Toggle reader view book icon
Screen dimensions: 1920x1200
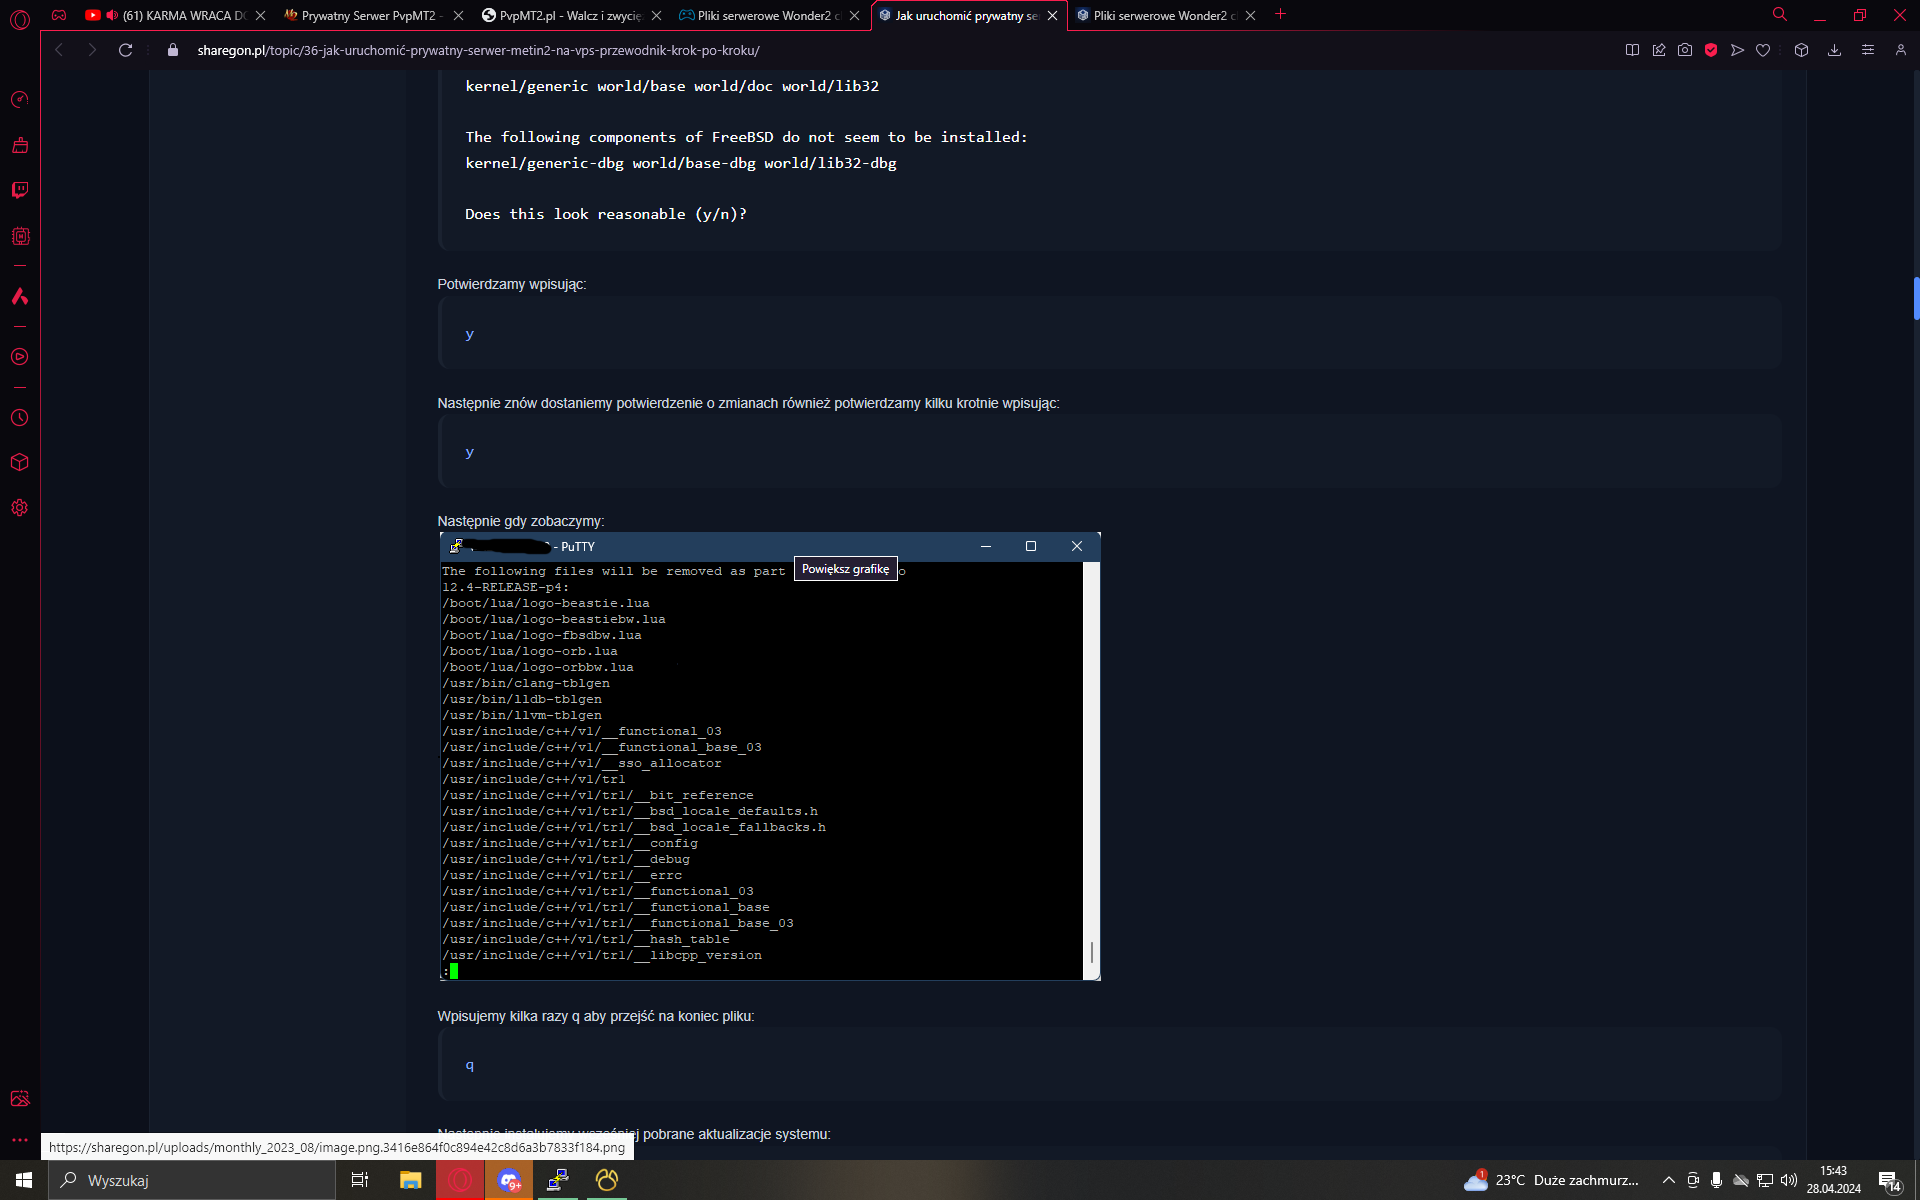(x=1632, y=50)
